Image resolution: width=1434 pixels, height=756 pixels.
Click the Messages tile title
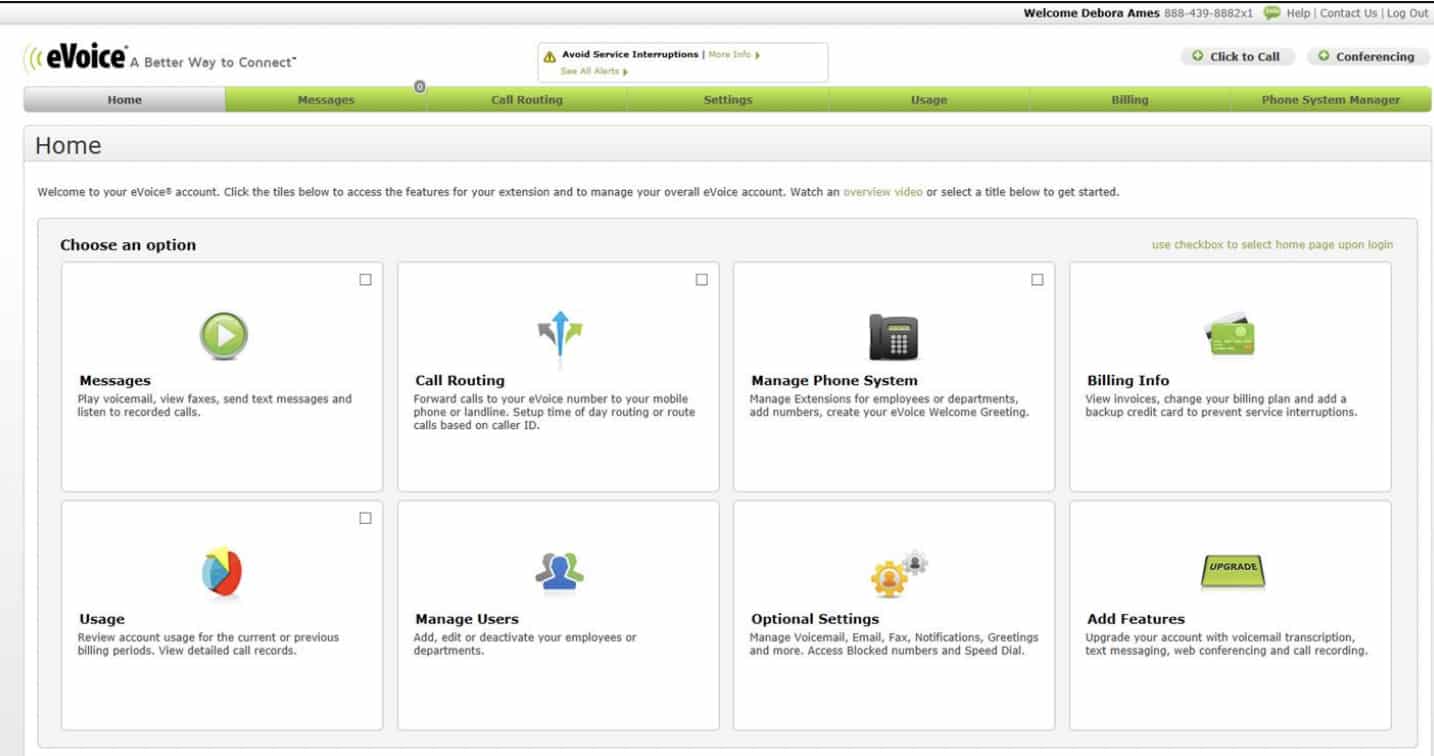[114, 381]
